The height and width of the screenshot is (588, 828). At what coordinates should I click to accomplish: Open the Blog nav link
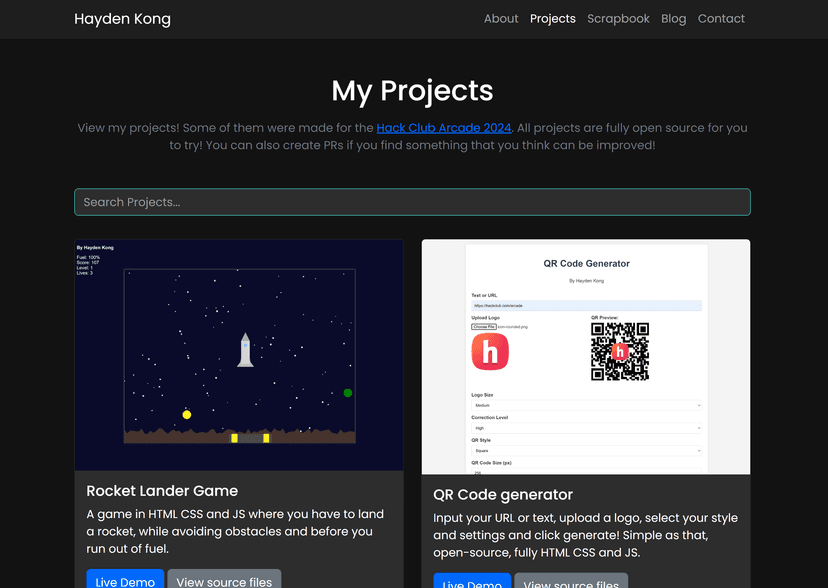click(x=673, y=18)
